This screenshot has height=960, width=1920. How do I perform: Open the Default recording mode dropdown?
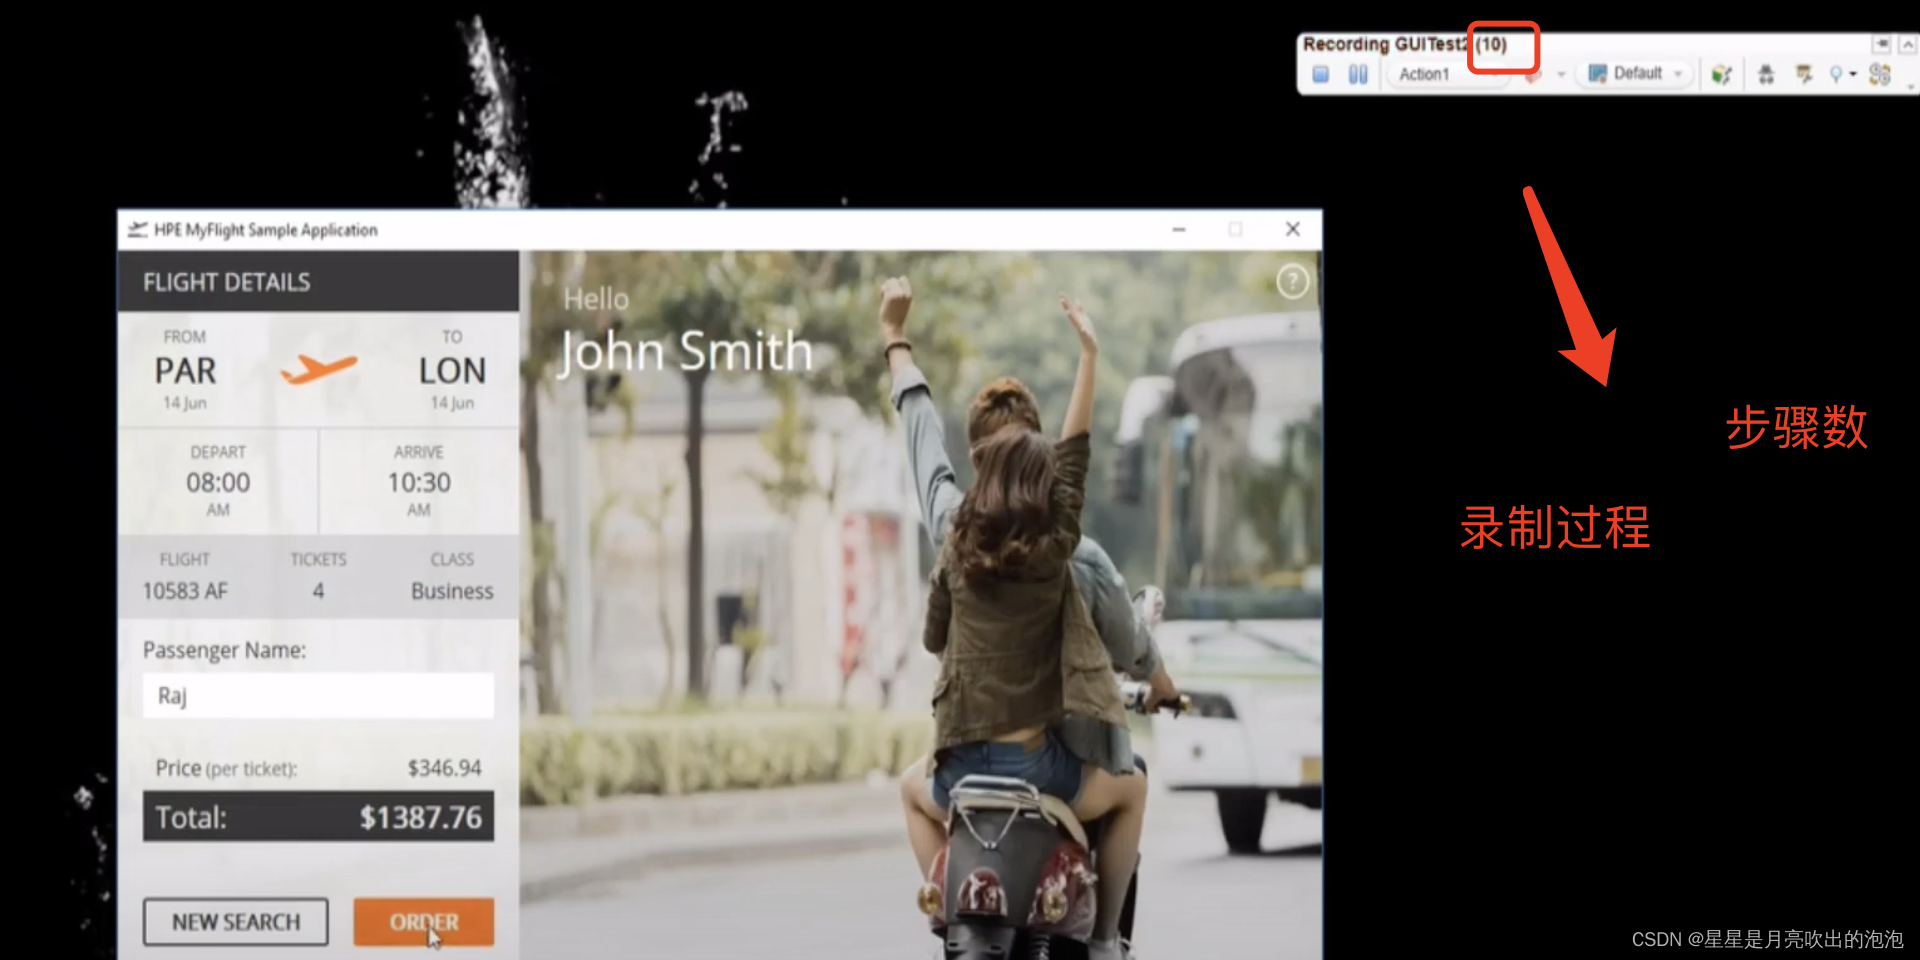[x=1636, y=73]
